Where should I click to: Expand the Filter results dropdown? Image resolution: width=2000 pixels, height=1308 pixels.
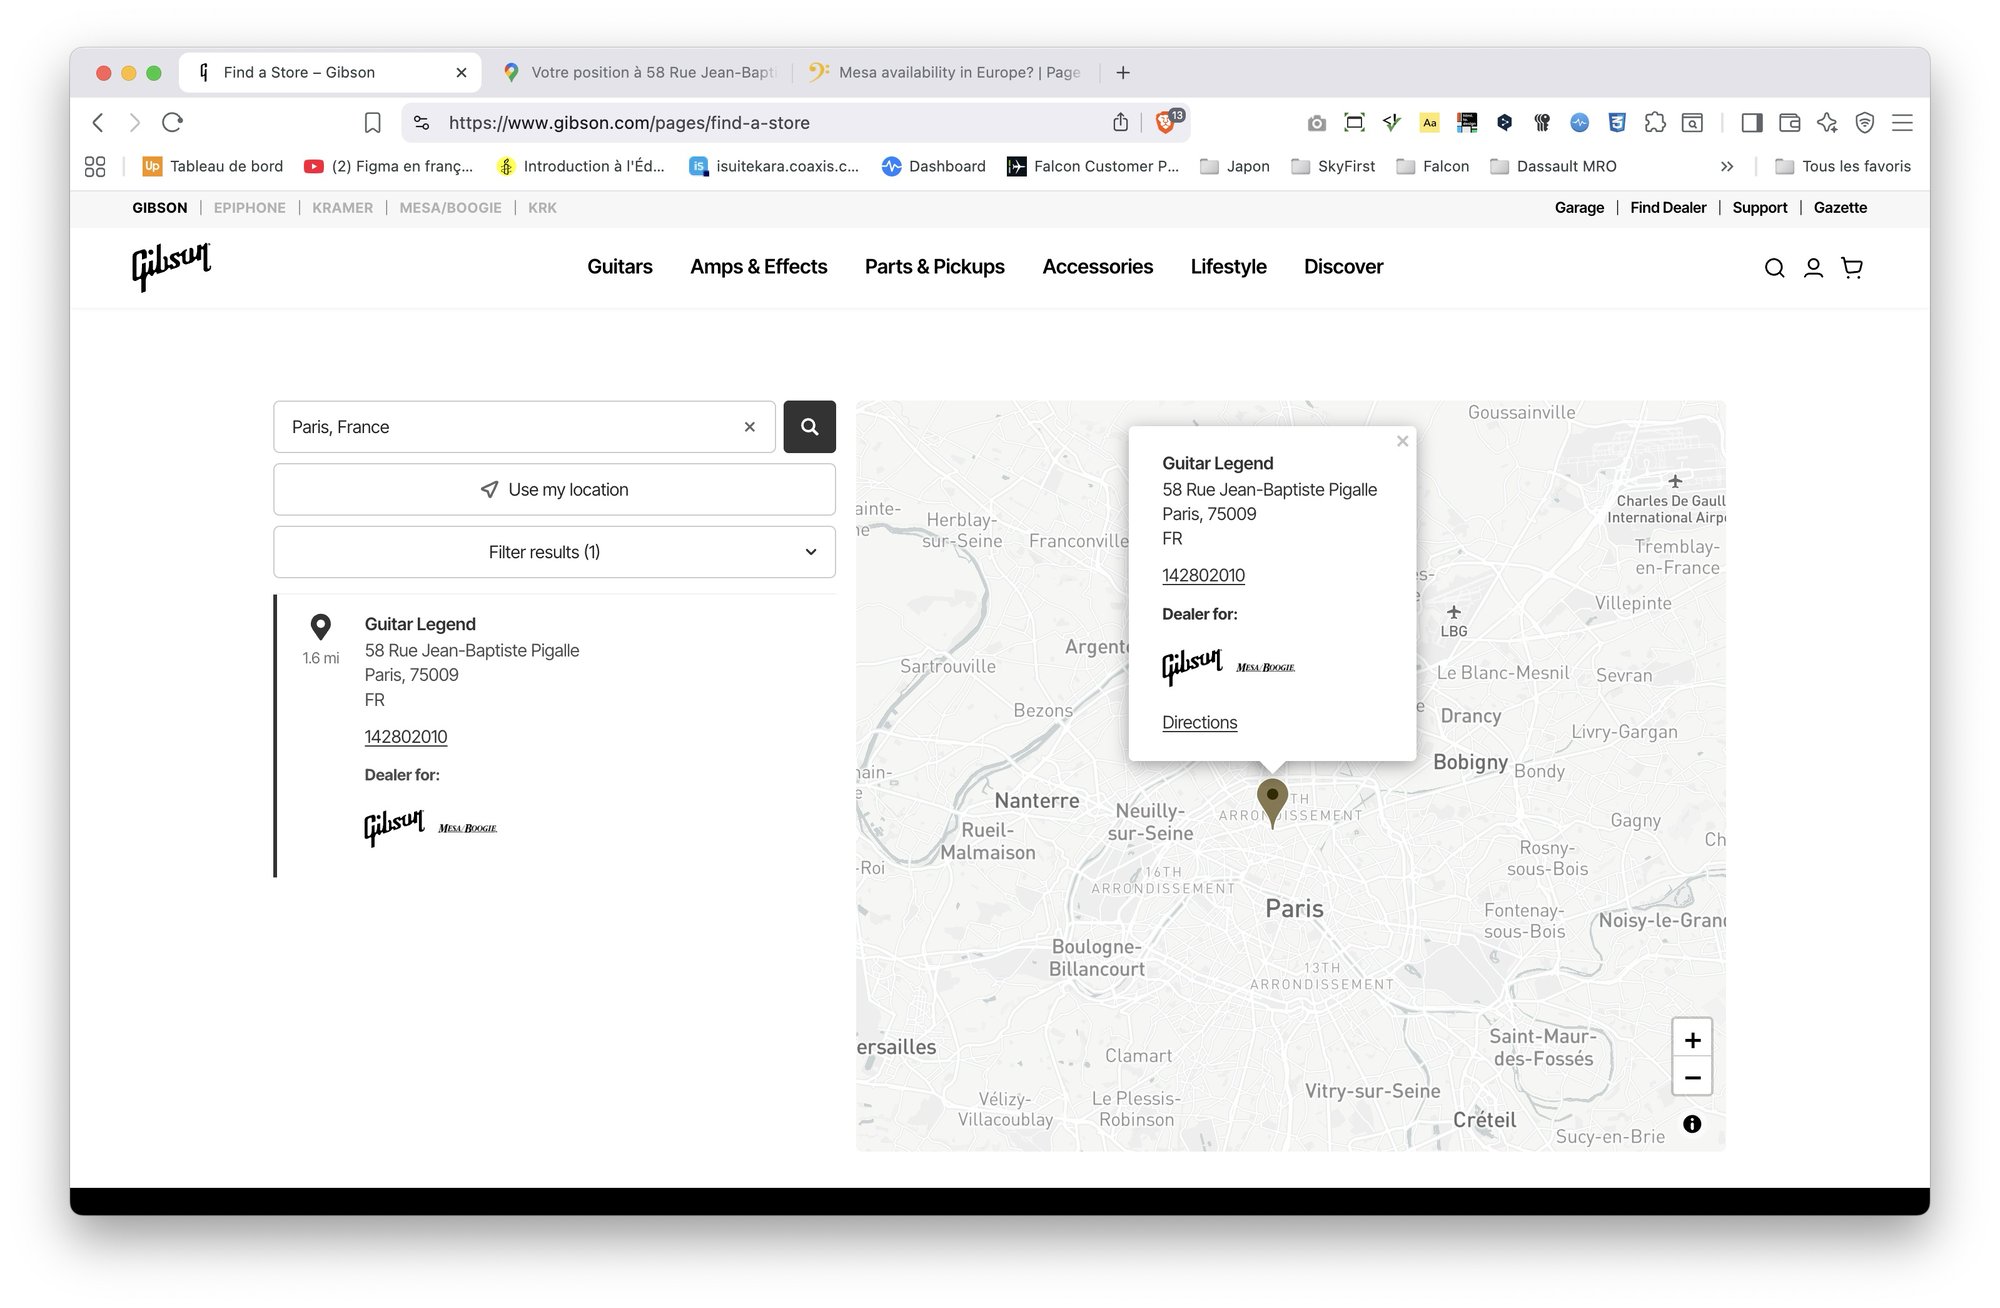pyautogui.click(x=554, y=552)
